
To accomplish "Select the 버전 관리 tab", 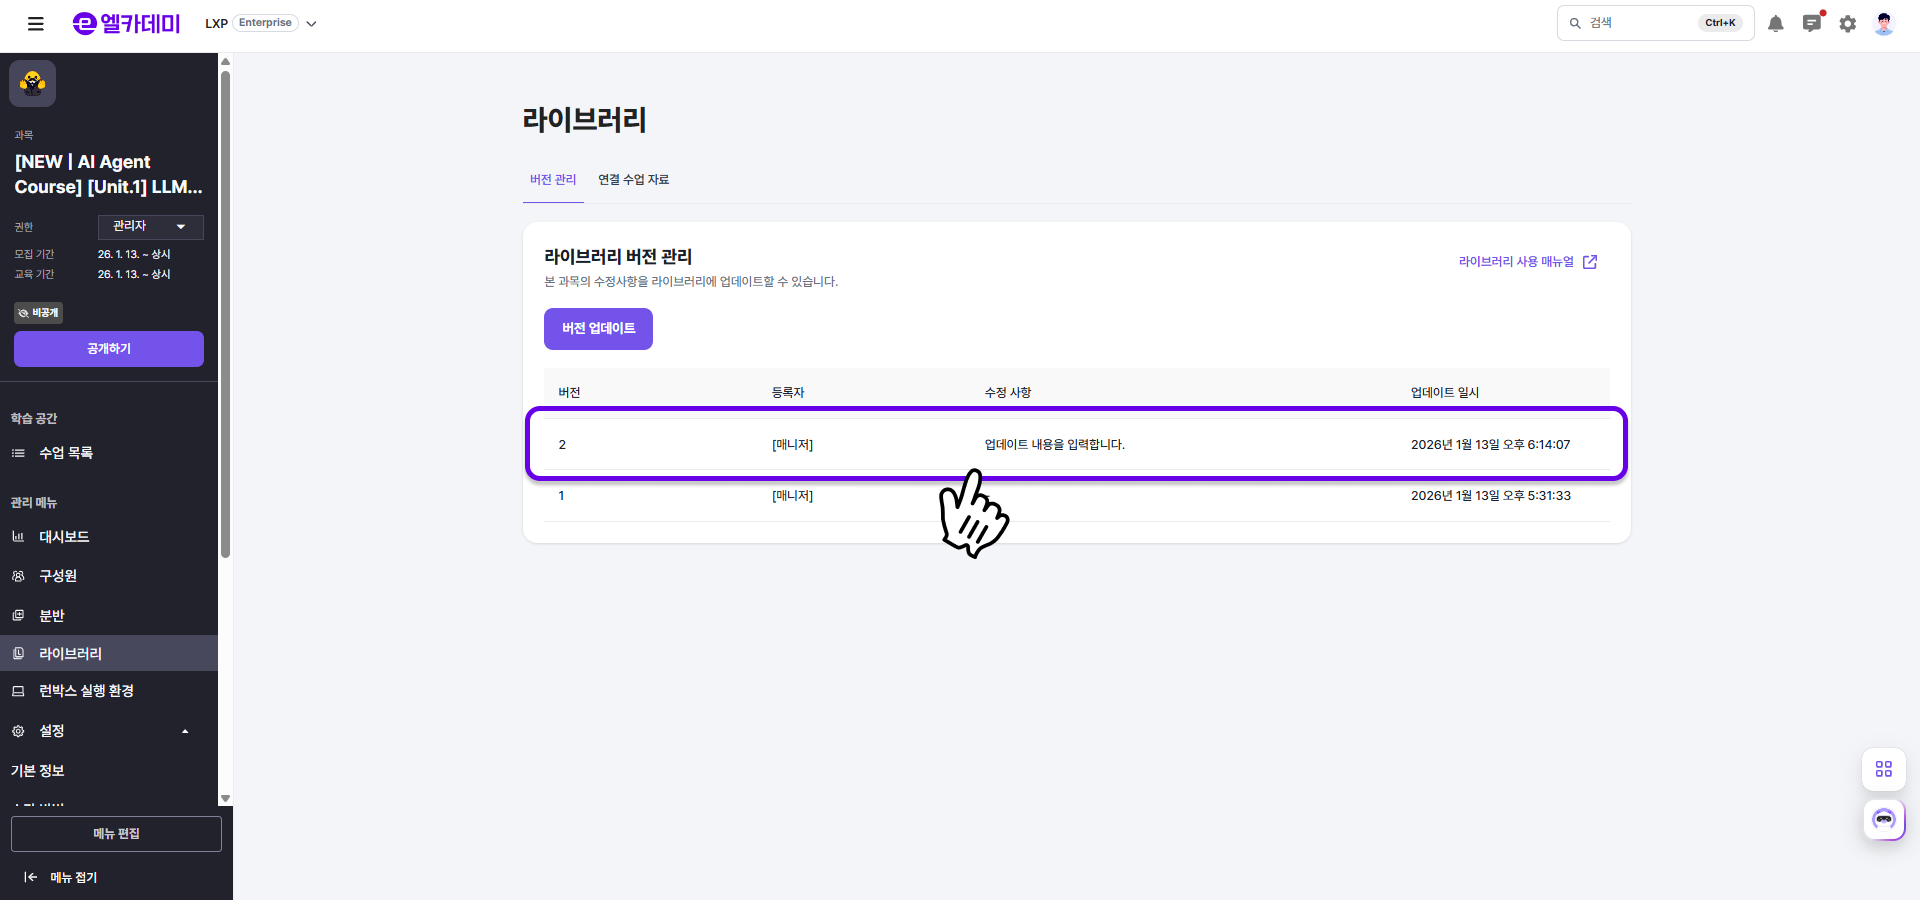I will pyautogui.click(x=553, y=180).
